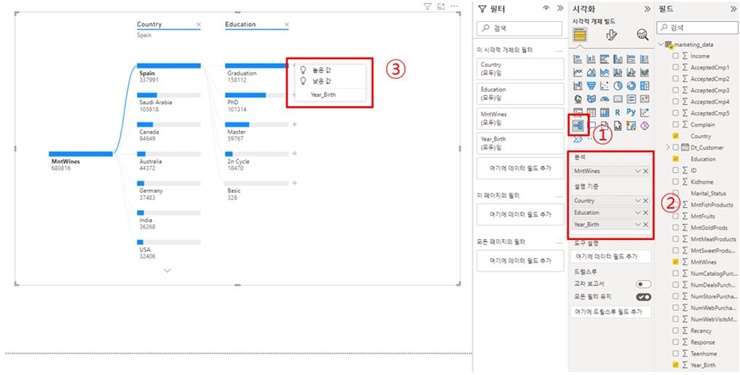
Task: Click the focus mode icon on visual
Action: pos(441,6)
